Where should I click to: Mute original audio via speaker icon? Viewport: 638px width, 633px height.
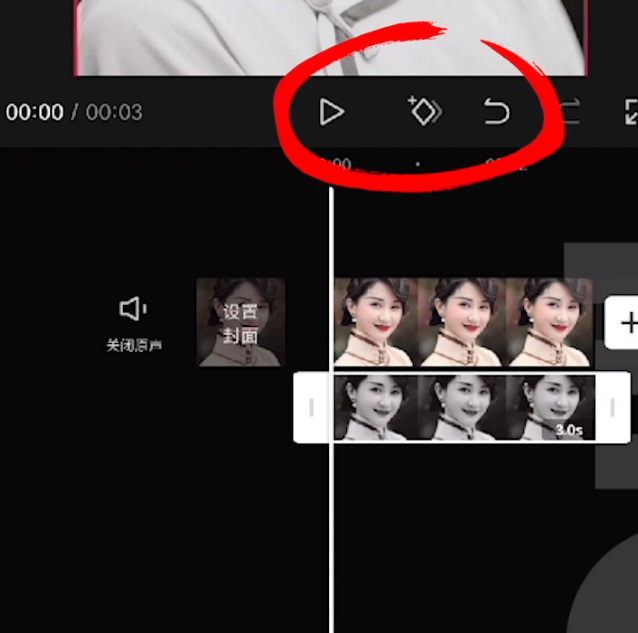click(x=133, y=309)
